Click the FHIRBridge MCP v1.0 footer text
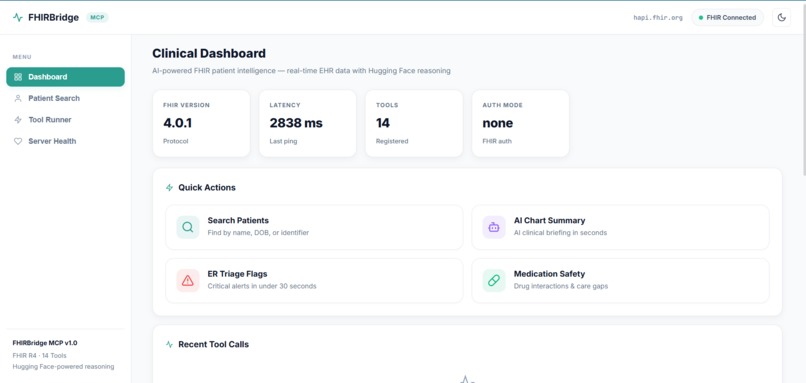The height and width of the screenshot is (383, 806). 45,343
